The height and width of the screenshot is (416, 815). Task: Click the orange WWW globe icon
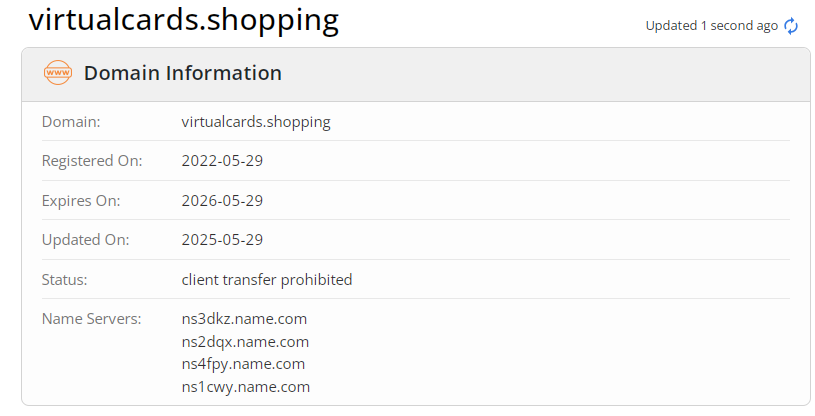[x=58, y=73]
